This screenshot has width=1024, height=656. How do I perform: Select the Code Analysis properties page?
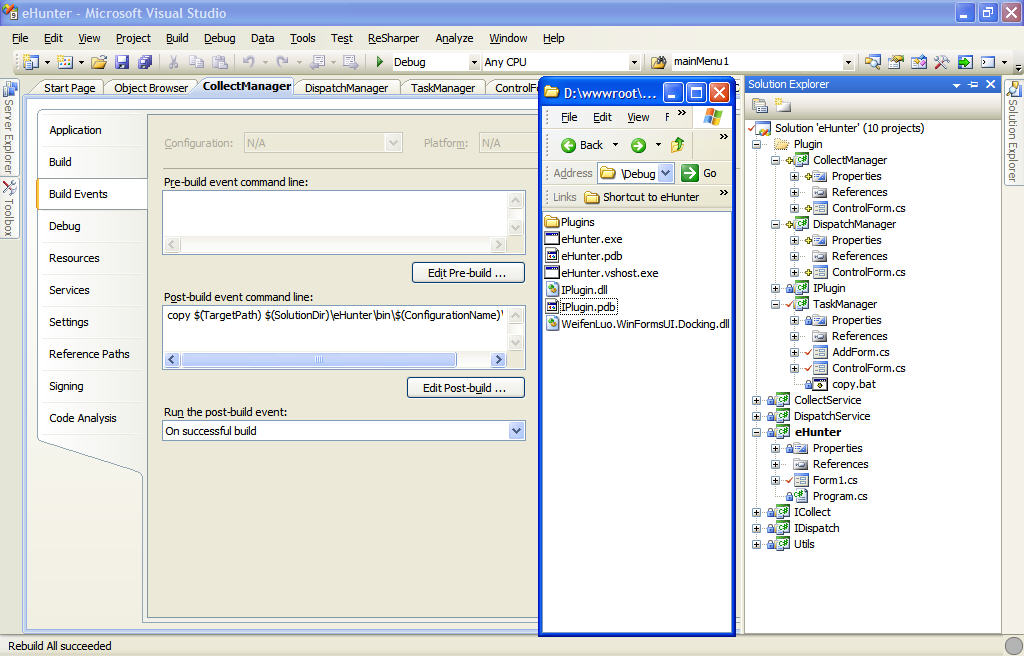click(x=83, y=418)
